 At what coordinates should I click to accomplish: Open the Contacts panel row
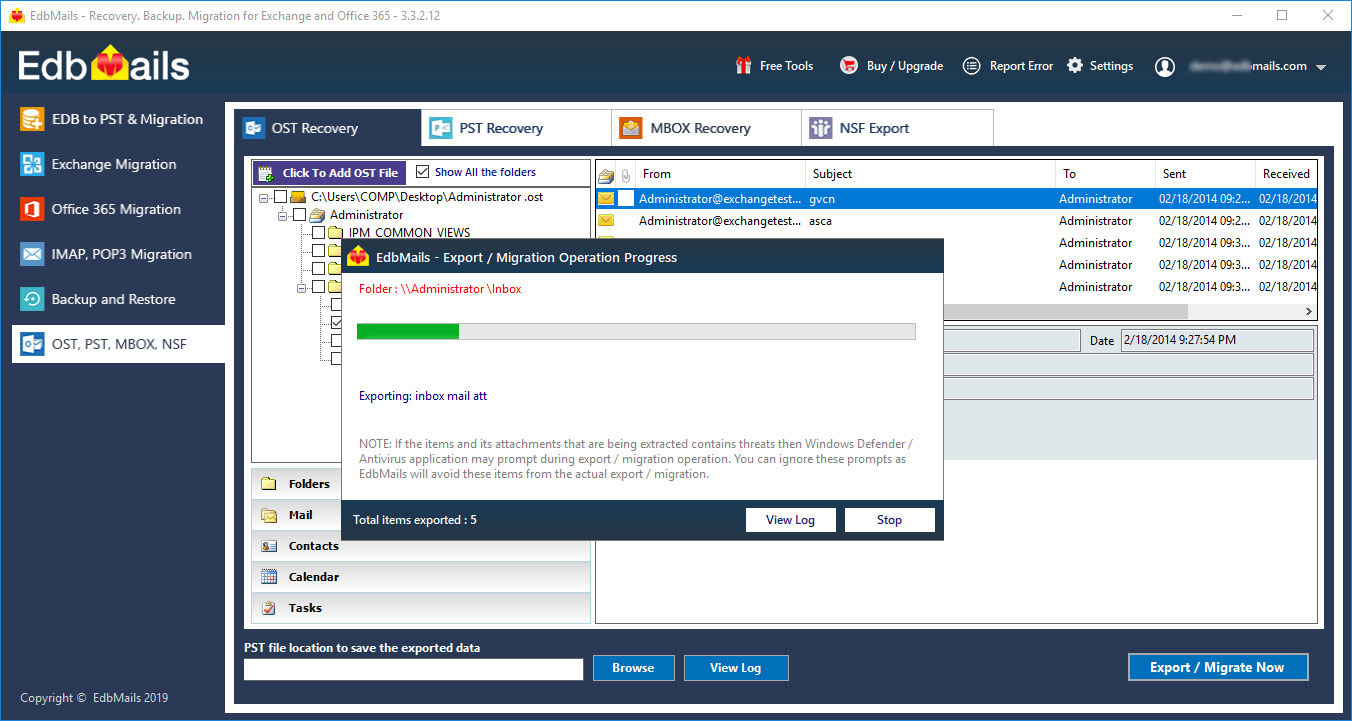421,546
